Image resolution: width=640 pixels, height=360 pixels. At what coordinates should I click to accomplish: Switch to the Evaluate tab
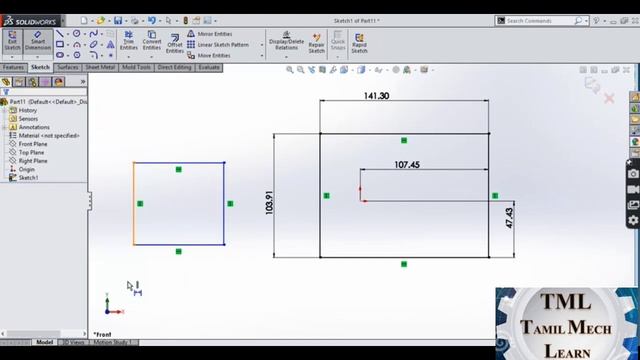[x=209, y=67]
